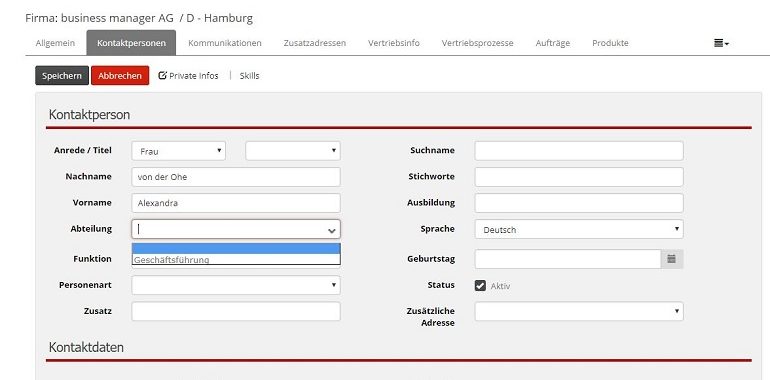Click the Vorname field with Alexandra
Image resolution: width=770 pixels, height=380 pixels.
236,203
